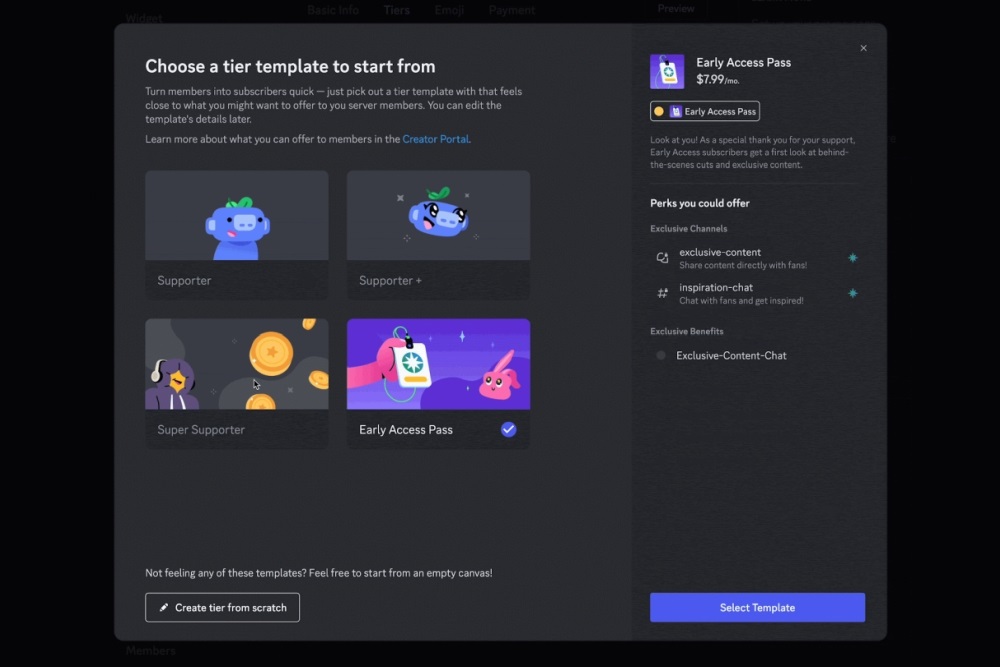This screenshot has height=667, width=1000.
Task: Click the sparkle icon next to inspiration-chat
Action: click(x=853, y=293)
